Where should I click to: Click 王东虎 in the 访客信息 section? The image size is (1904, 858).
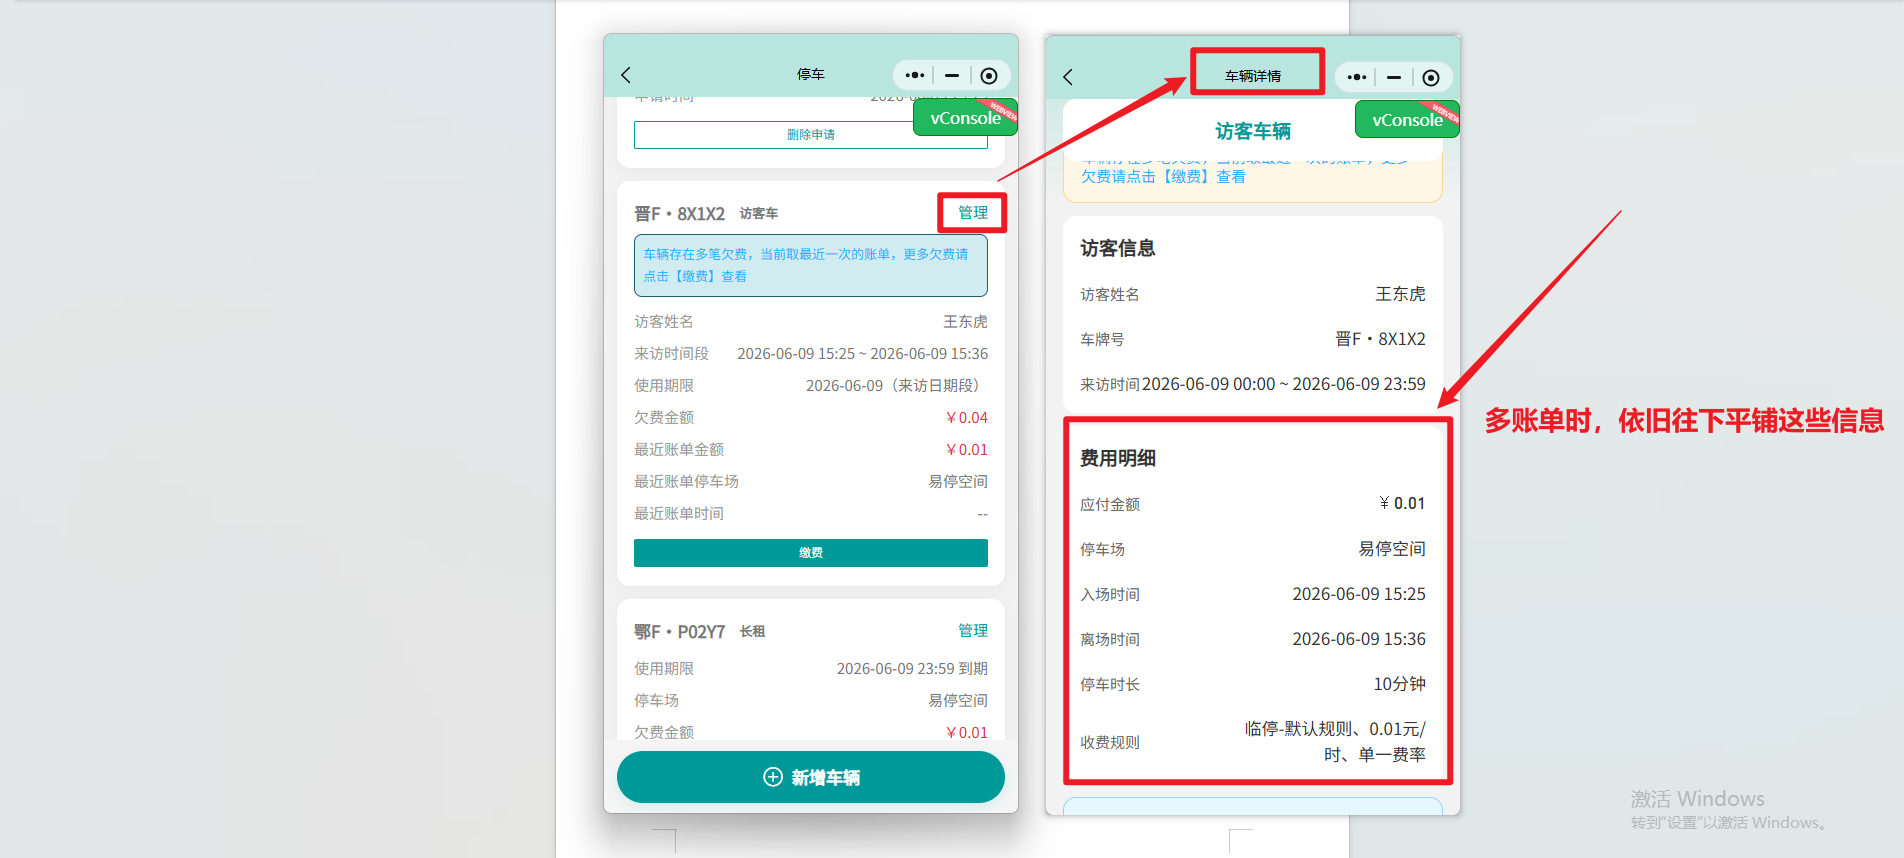coord(1400,294)
